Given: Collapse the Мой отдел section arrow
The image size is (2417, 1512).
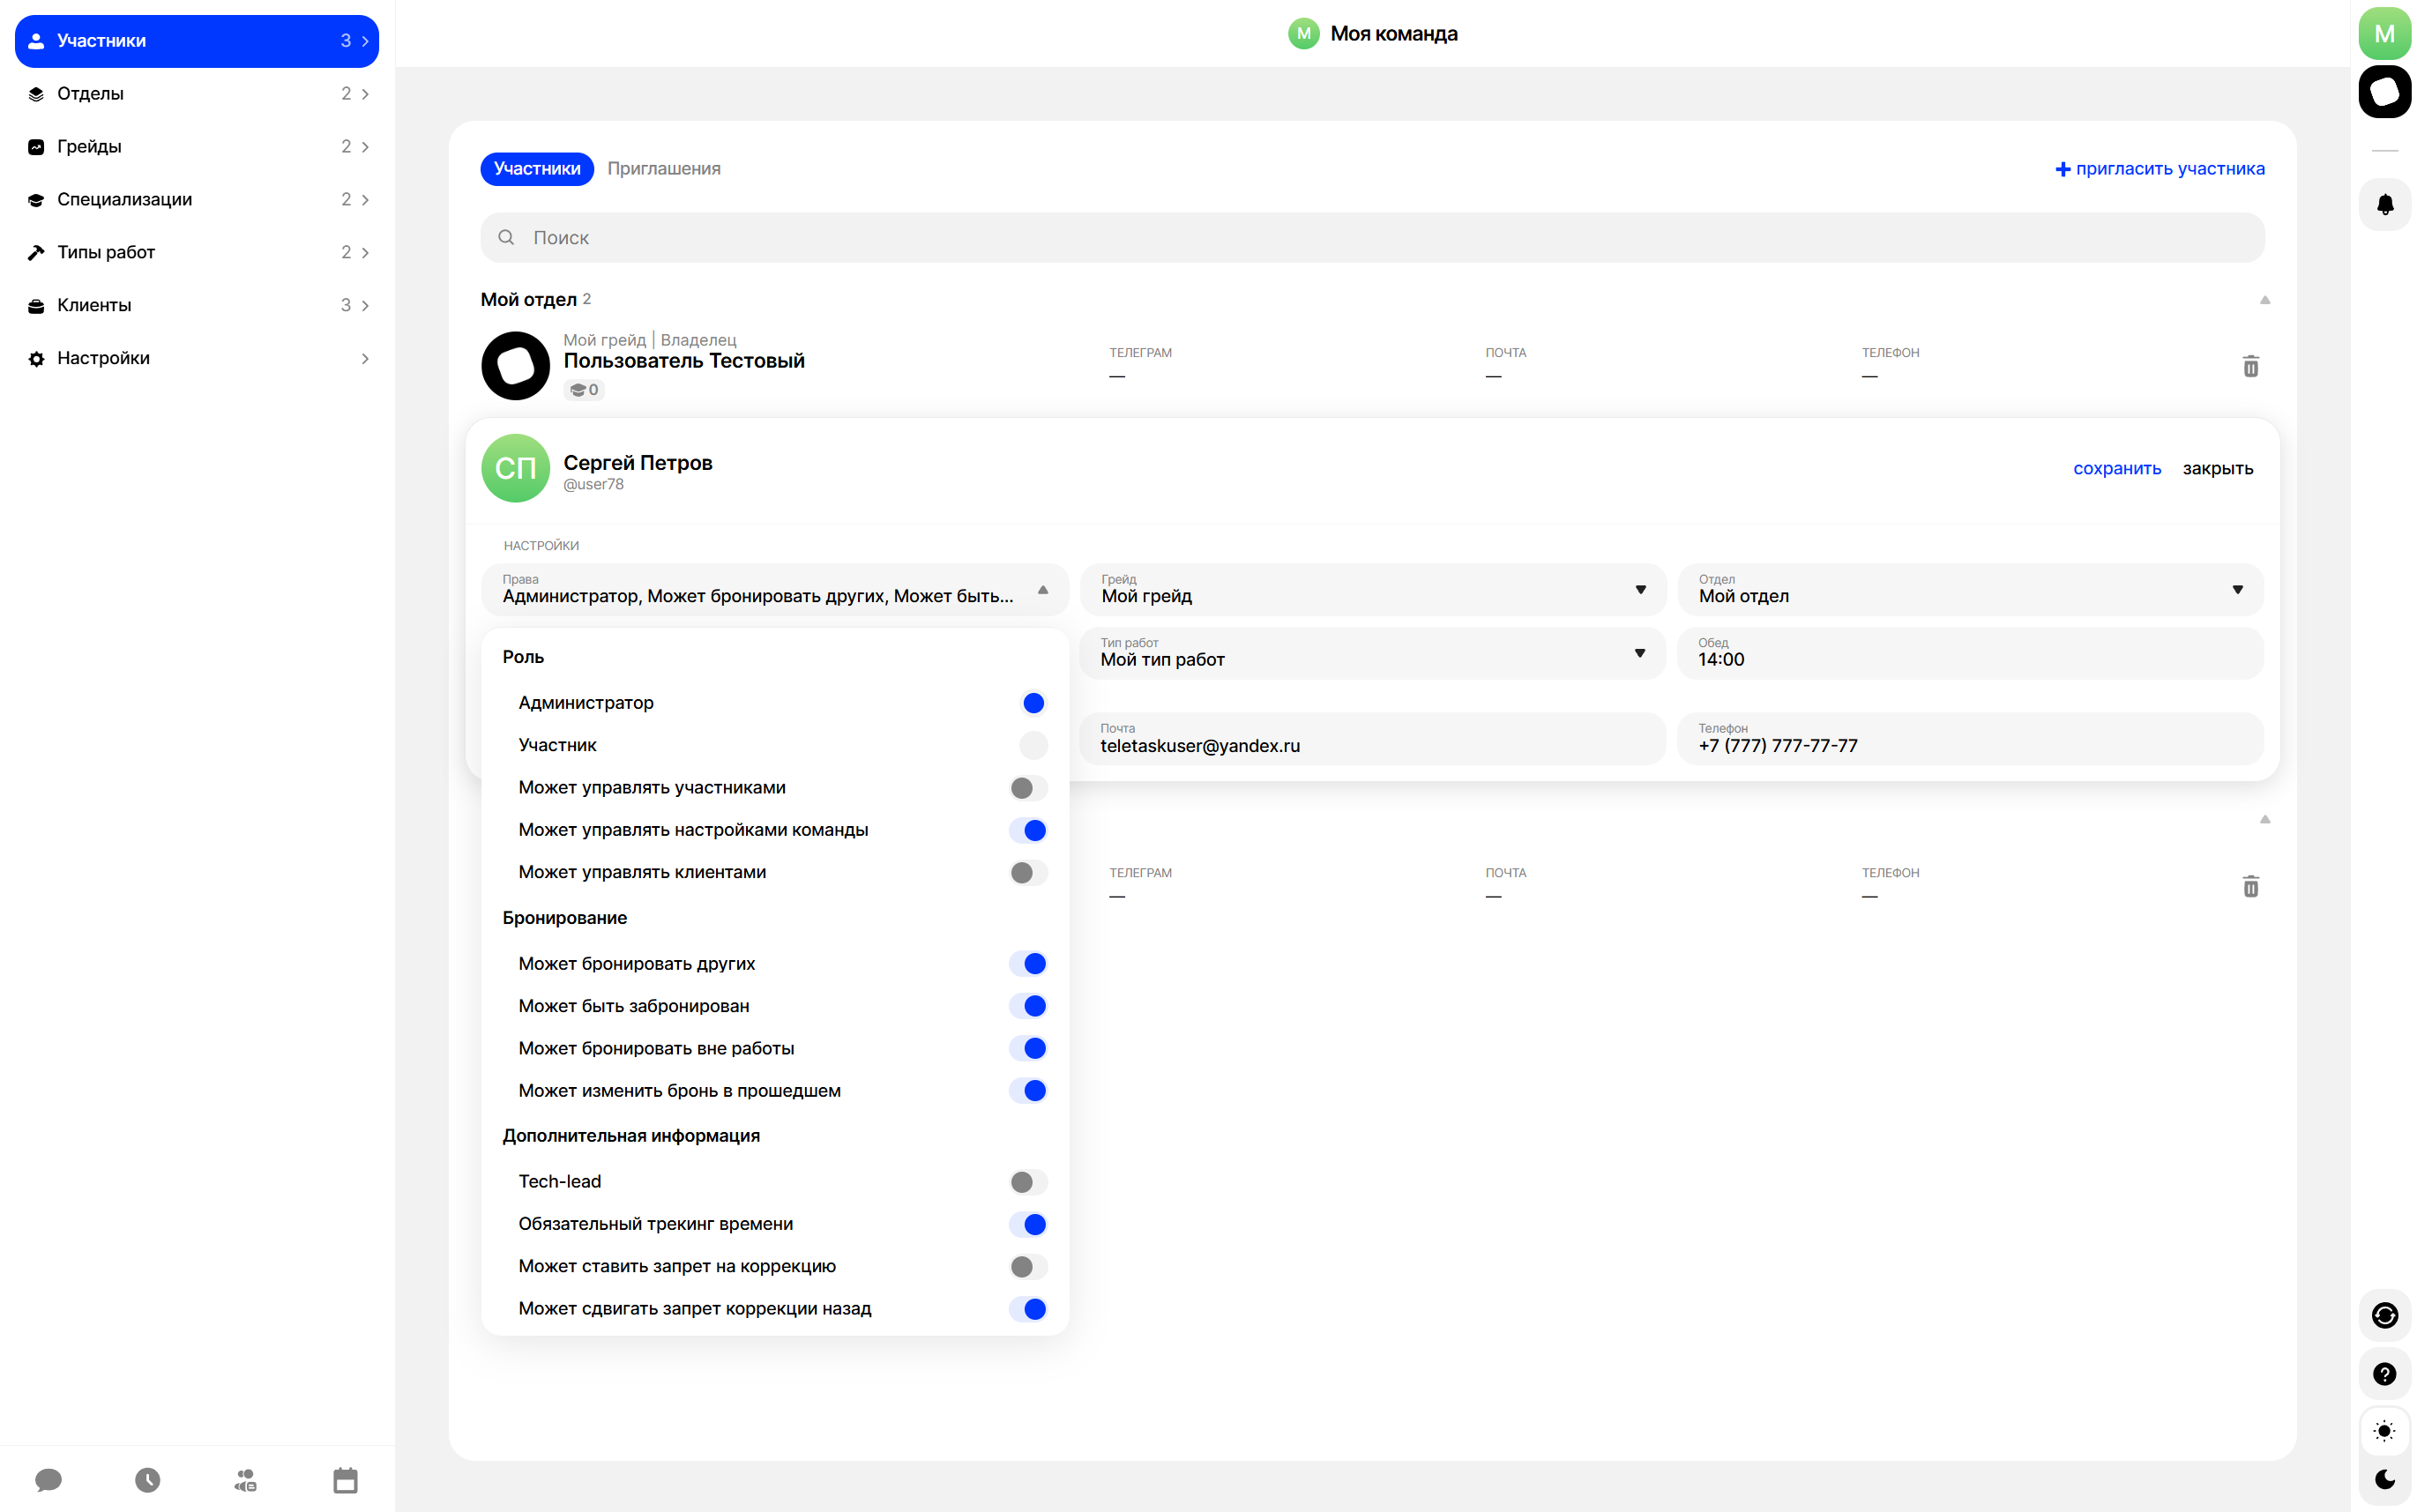Looking at the screenshot, I should [2264, 300].
